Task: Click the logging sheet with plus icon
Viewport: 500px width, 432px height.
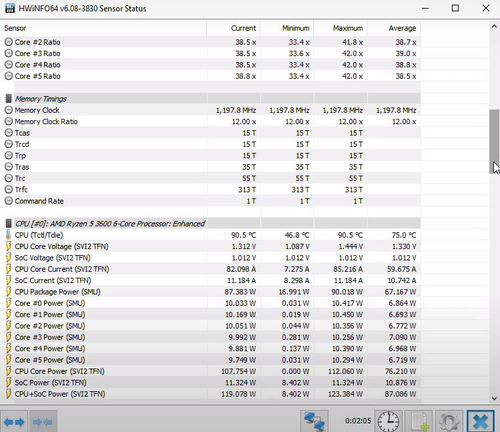Action: 419,421
